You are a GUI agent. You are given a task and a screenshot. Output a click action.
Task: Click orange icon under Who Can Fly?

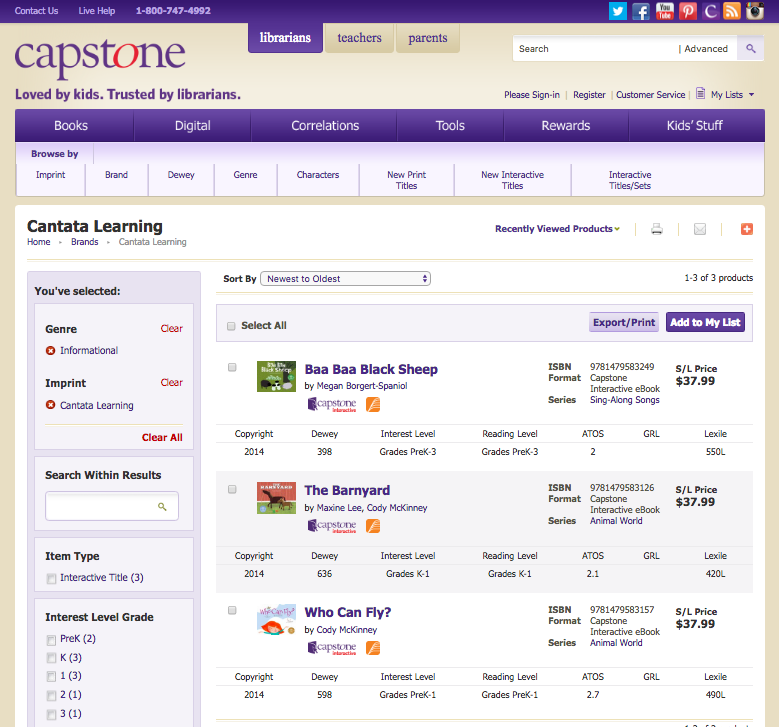(x=373, y=648)
